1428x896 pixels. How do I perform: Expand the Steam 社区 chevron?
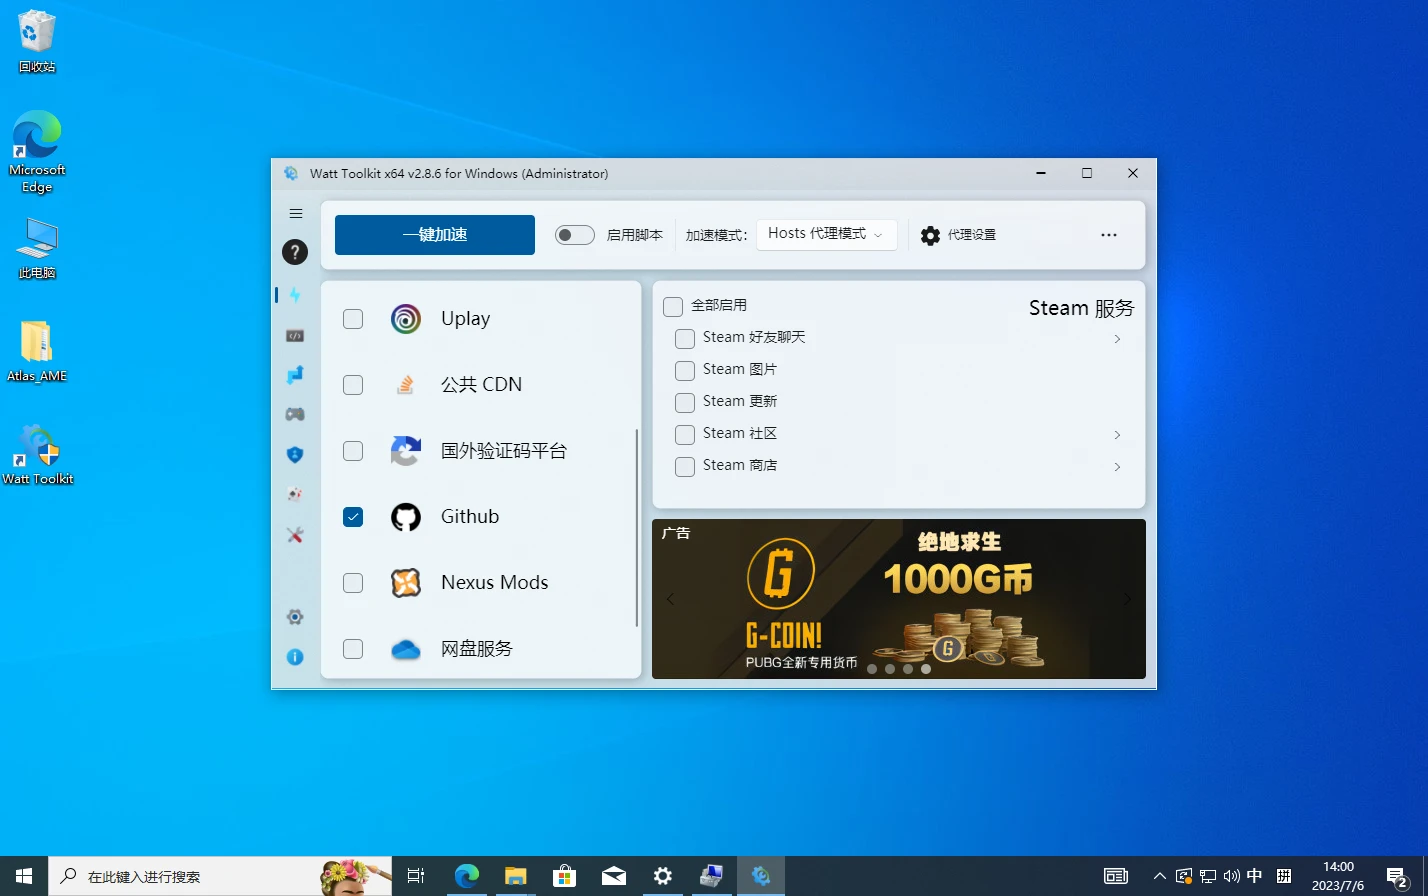1117,435
